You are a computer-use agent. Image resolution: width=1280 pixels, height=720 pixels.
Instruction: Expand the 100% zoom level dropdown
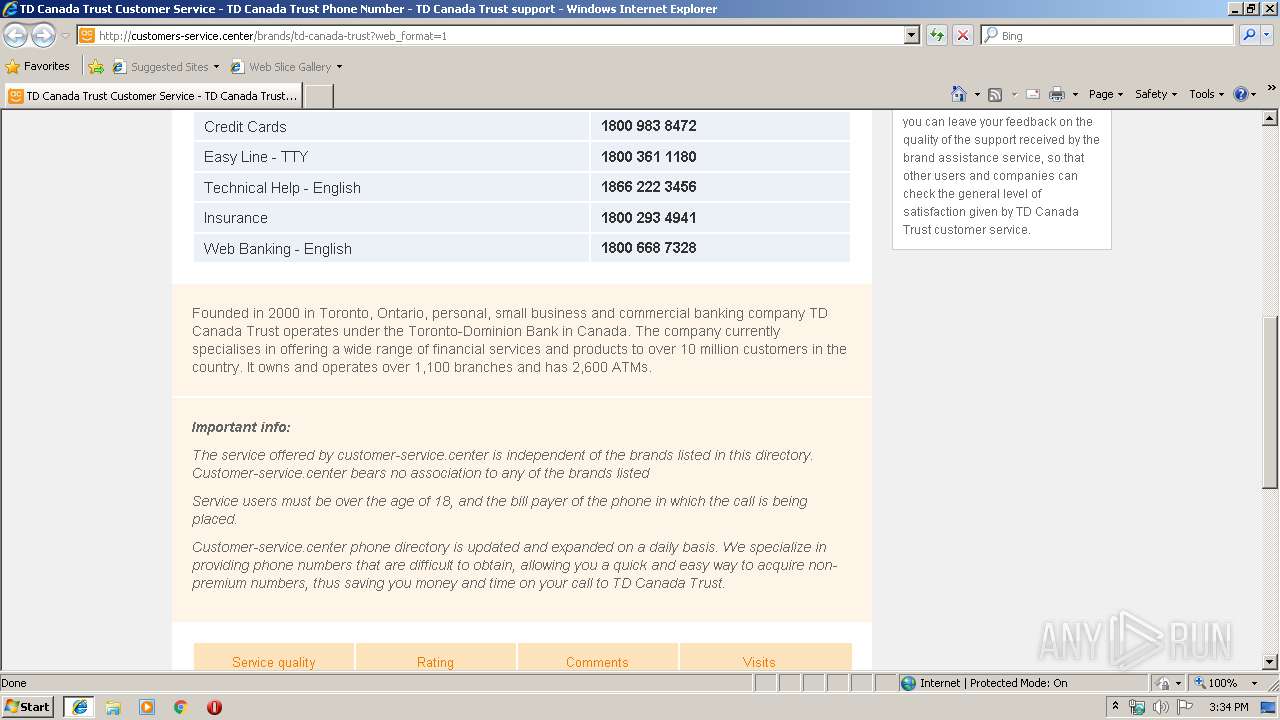1254,683
